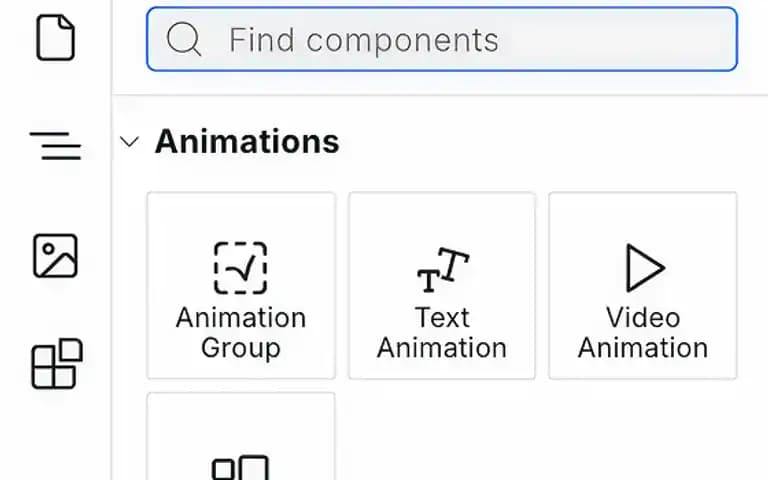
Task: Click the "Text Animation" label text
Action: coord(442,333)
